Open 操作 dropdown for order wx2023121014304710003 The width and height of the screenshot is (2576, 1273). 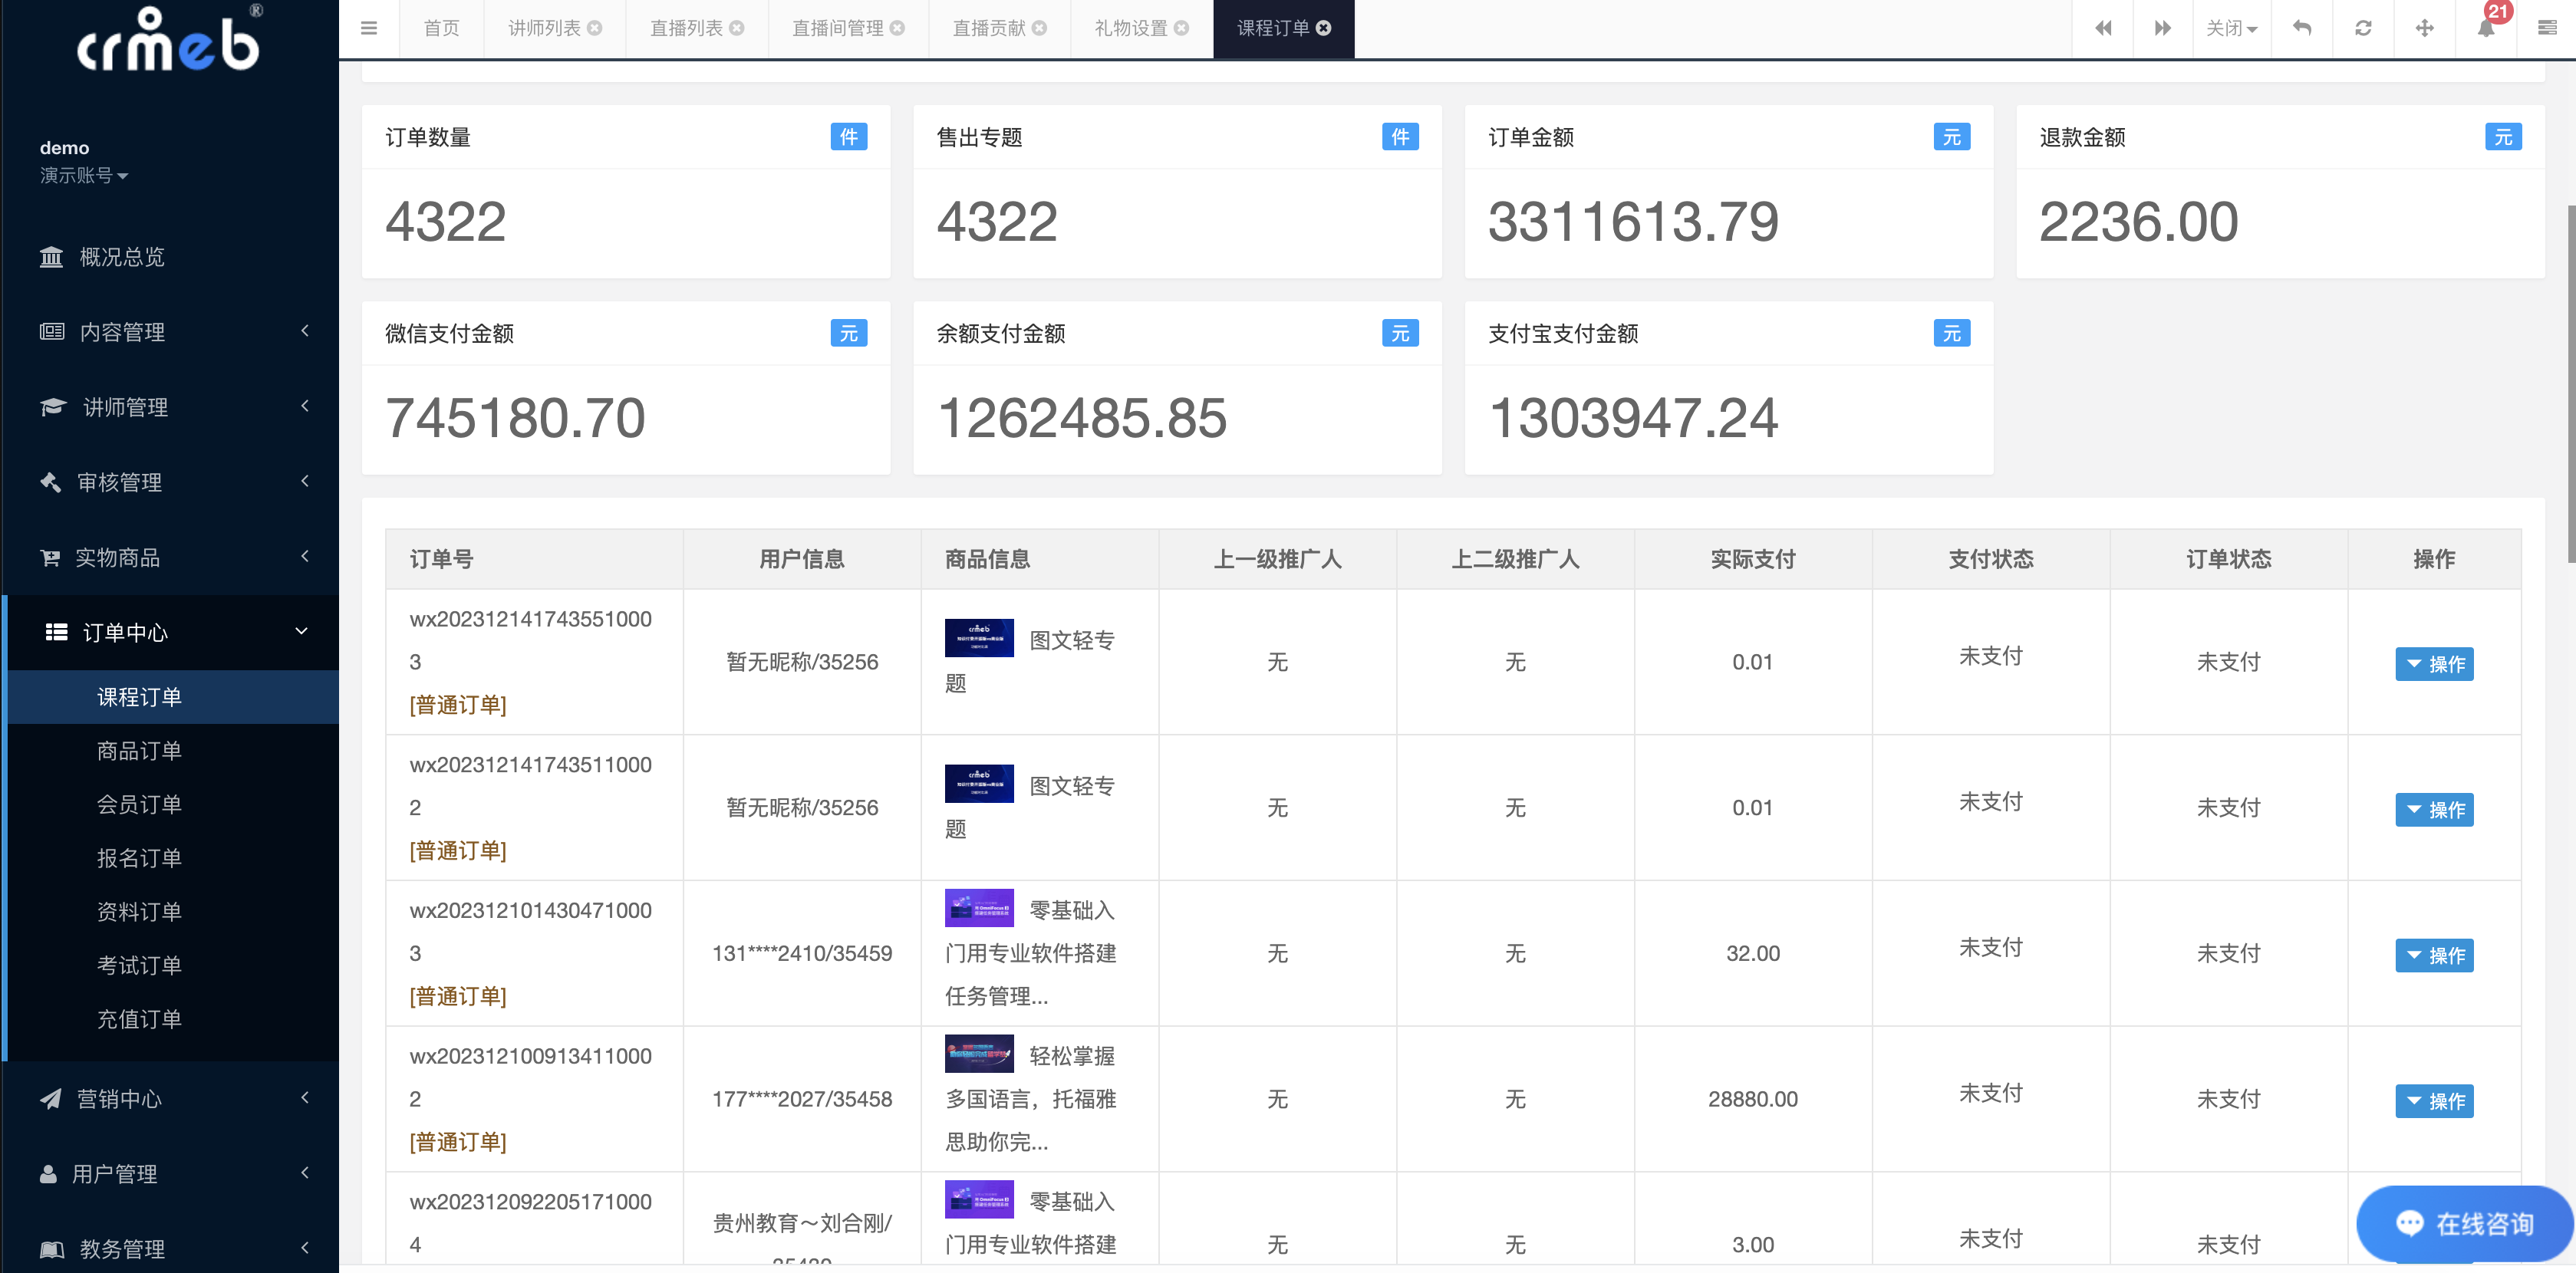pyautogui.click(x=2434, y=955)
